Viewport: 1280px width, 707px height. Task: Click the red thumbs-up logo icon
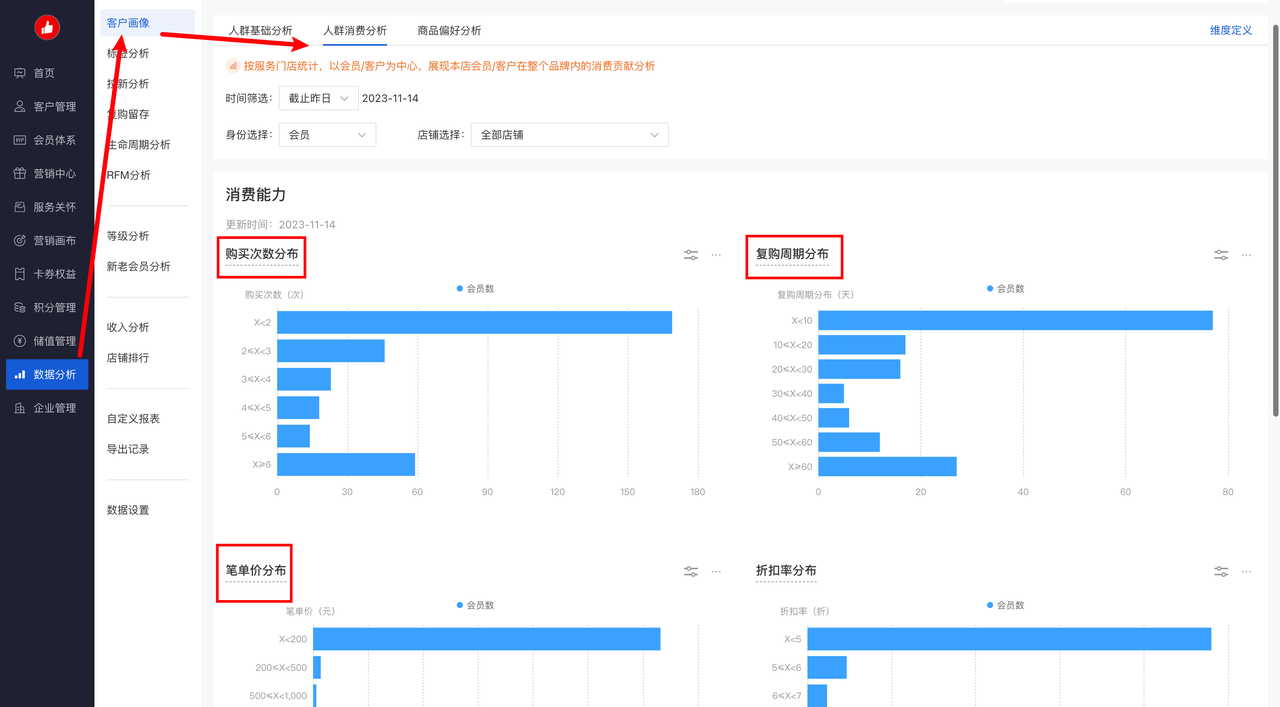tap(47, 28)
